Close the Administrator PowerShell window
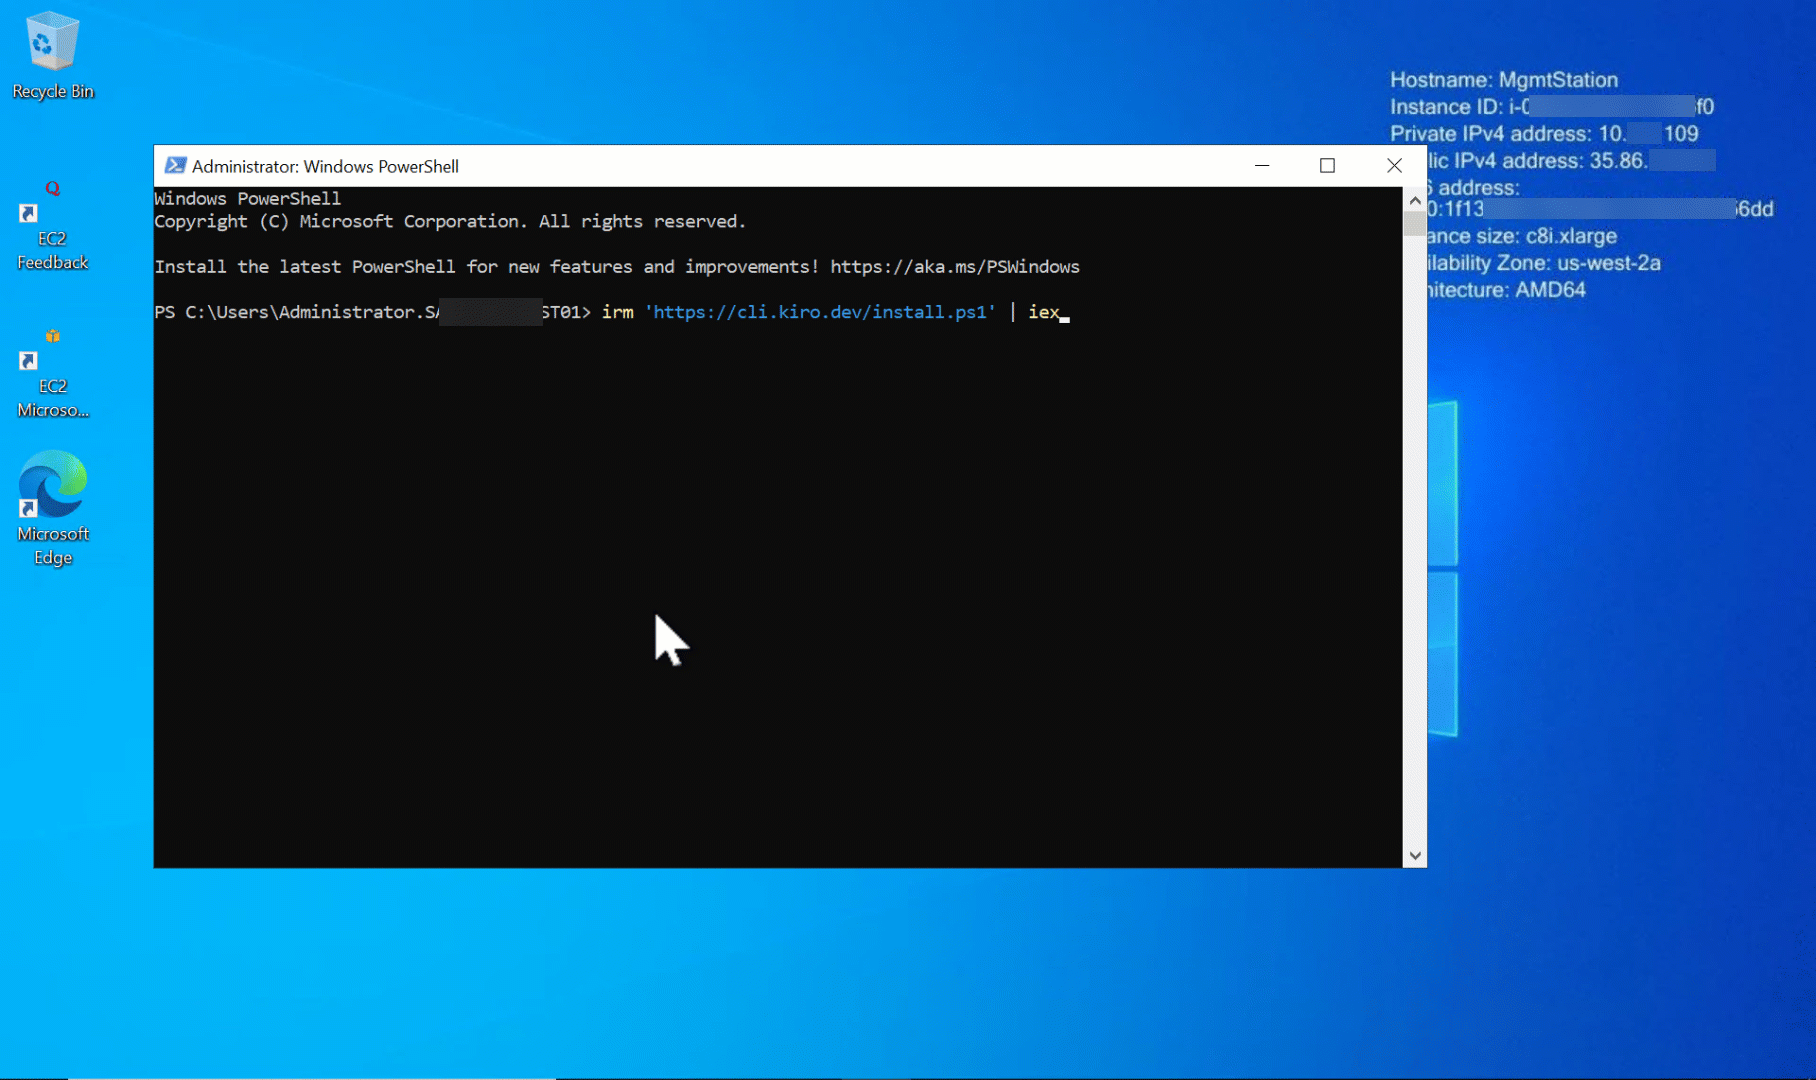This screenshot has height=1080, width=1816. [1394, 166]
